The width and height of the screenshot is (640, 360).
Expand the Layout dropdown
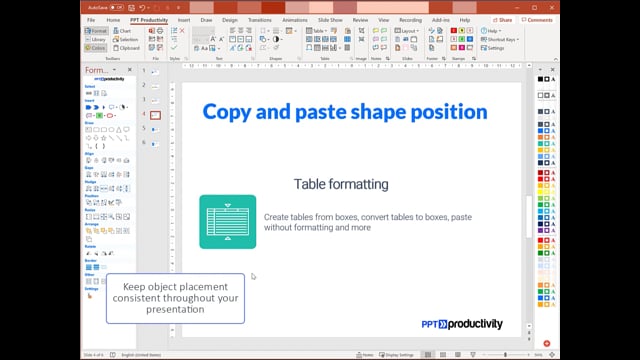[407, 31]
